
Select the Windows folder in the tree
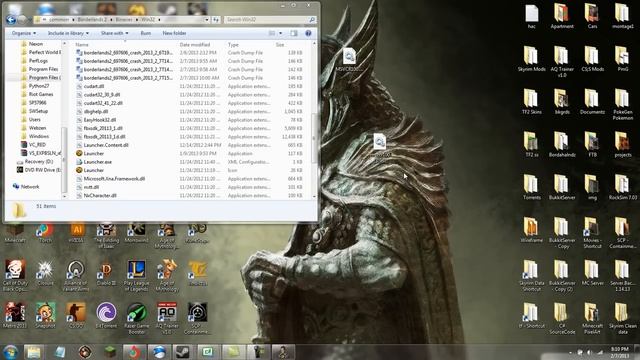(39, 136)
